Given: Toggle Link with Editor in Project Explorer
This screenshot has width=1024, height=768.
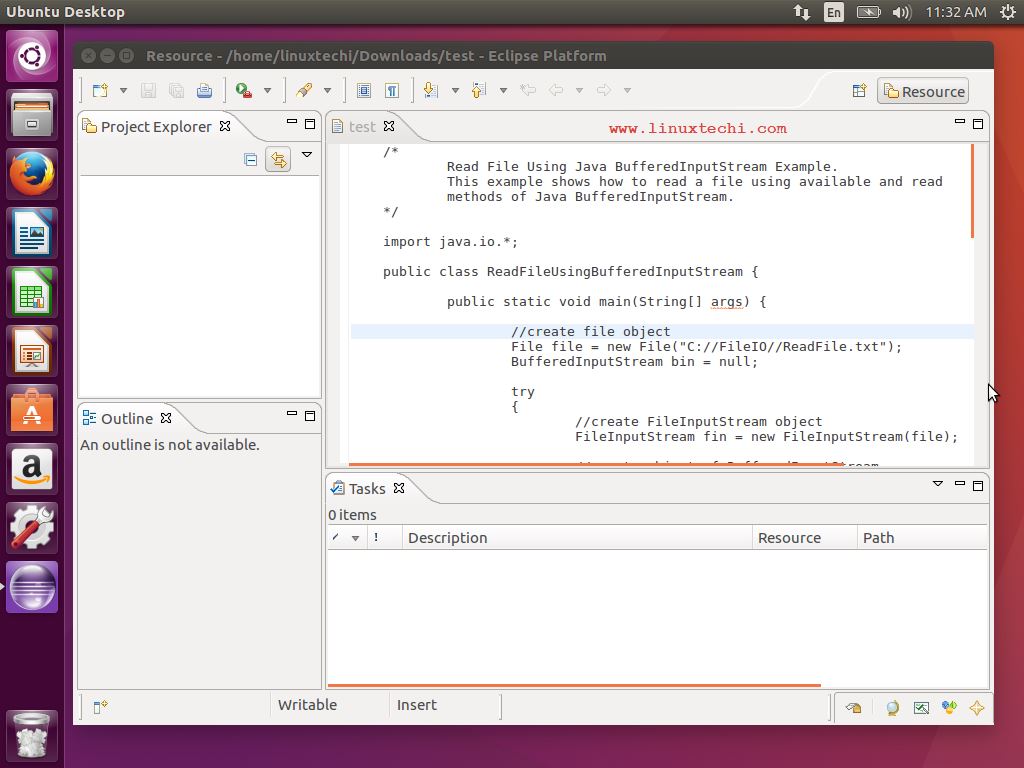Looking at the screenshot, I should tap(278, 159).
